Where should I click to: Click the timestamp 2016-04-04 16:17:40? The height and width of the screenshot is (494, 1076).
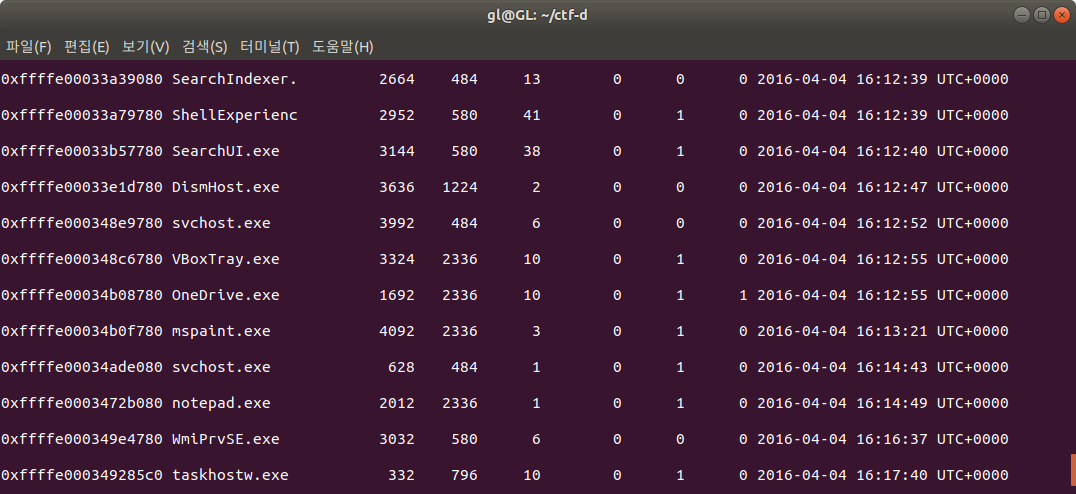(x=843, y=475)
